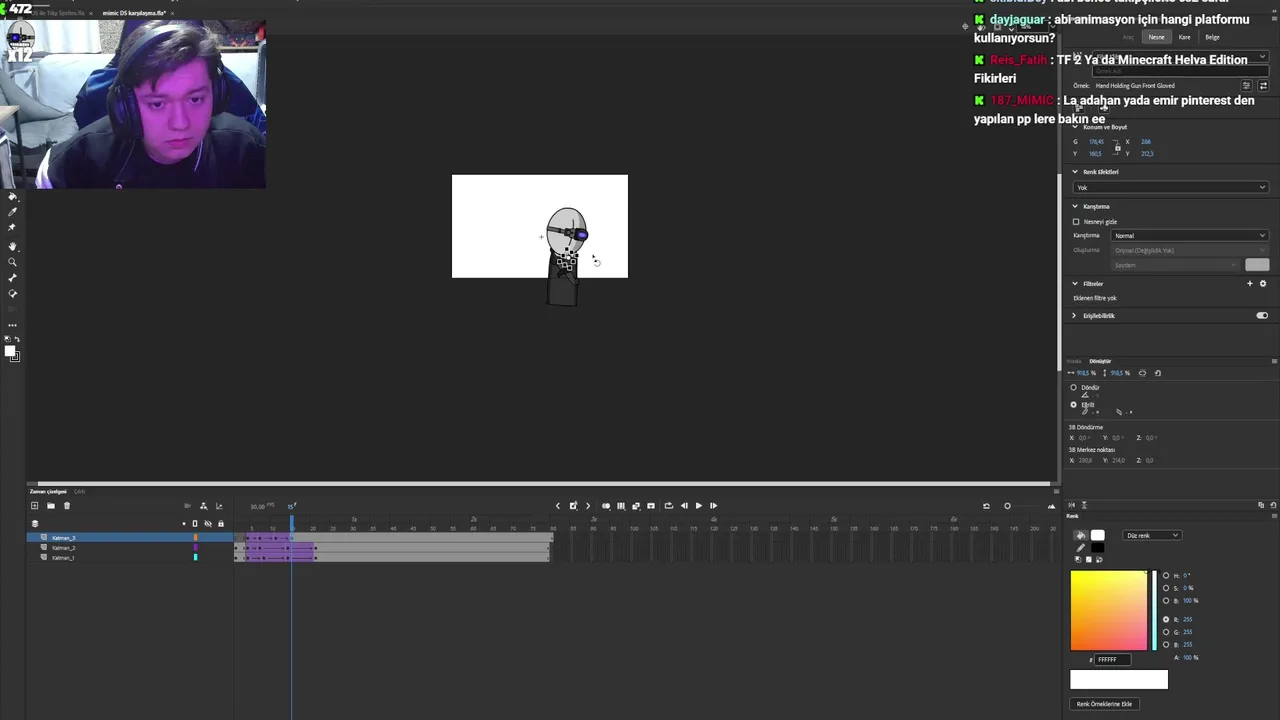Switch to the Dönüştür panel tab
Viewport: 1280px width, 720px height.
click(x=1100, y=361)
